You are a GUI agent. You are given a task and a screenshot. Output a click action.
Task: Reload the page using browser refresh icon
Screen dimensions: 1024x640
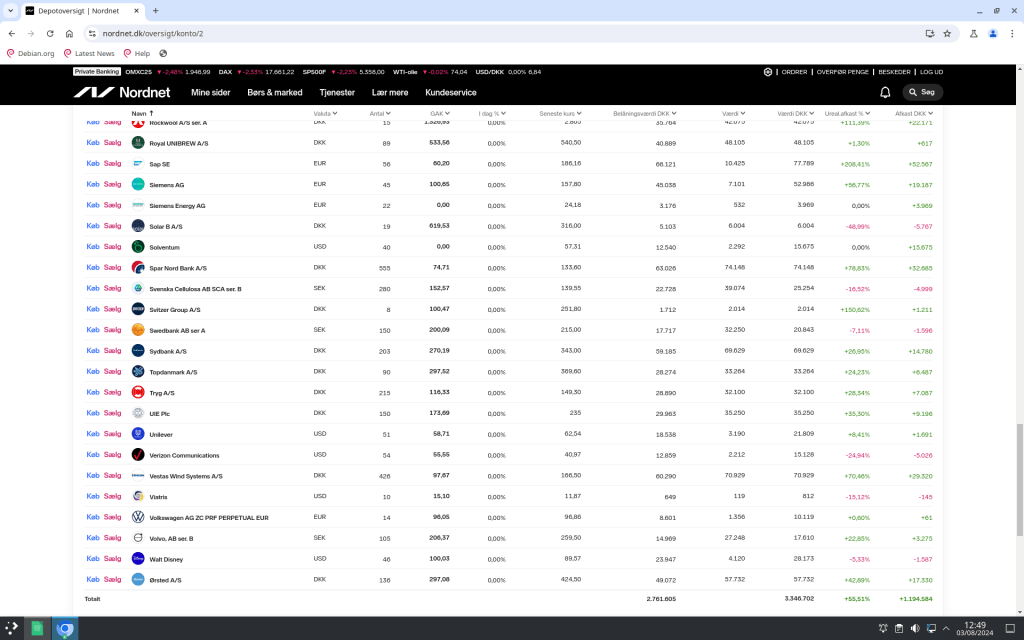coord(69,33)
